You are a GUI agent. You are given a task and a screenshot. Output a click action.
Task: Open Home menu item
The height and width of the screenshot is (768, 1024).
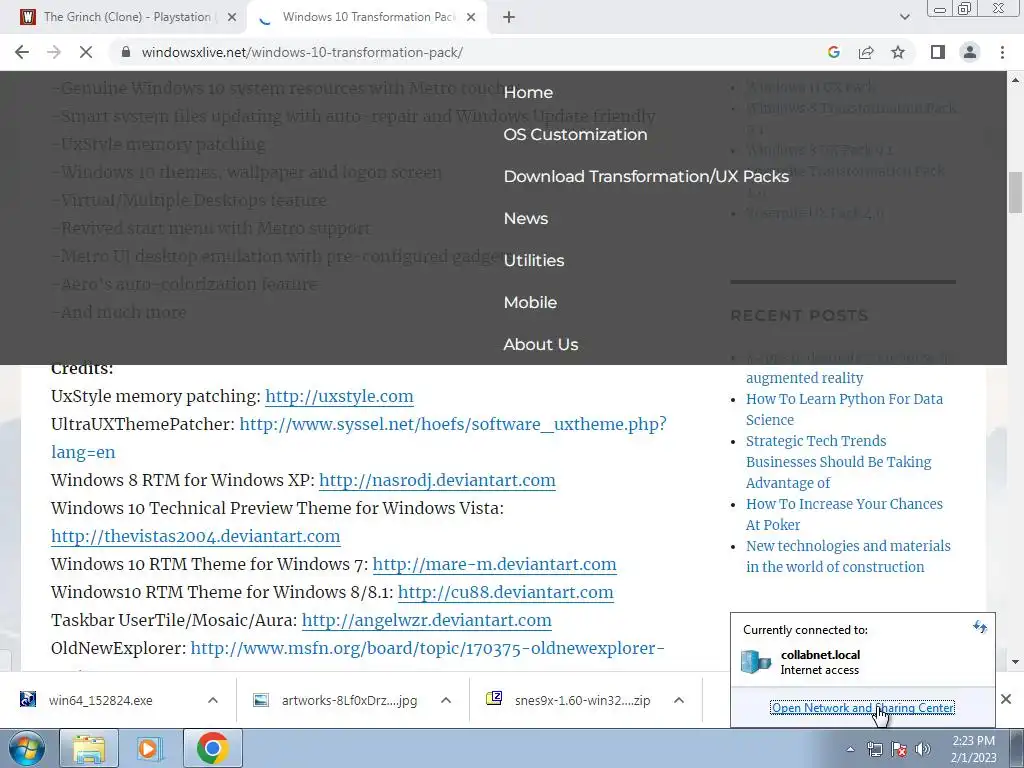(x=528, y=93)
